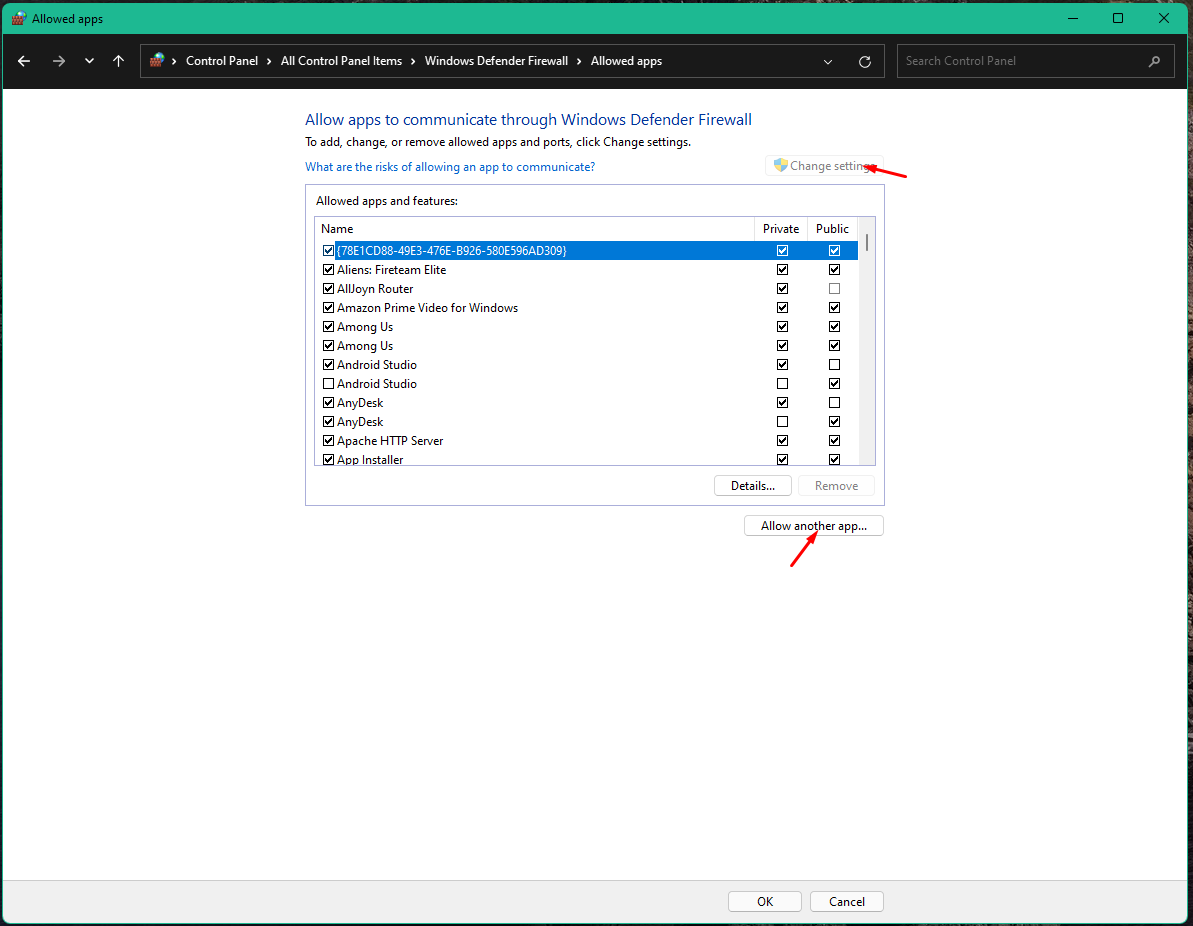The width and height of the screenshot is (1193, 926).
Task: Click the Details... button
Action: pos(752,485)
